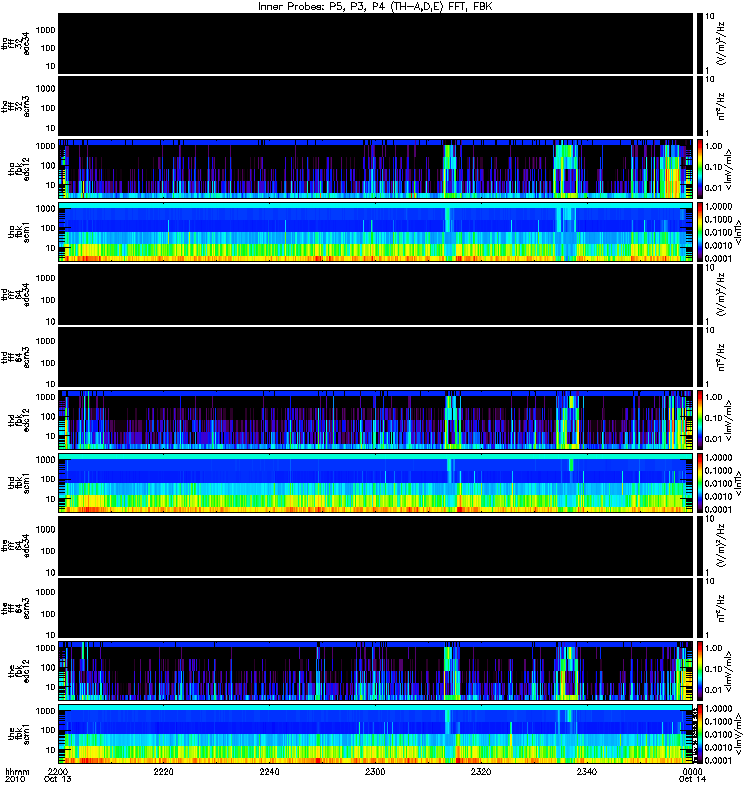Click the the fbk scm1 spectrogram panel
750x800 pixels.
[x=376, y=734]
